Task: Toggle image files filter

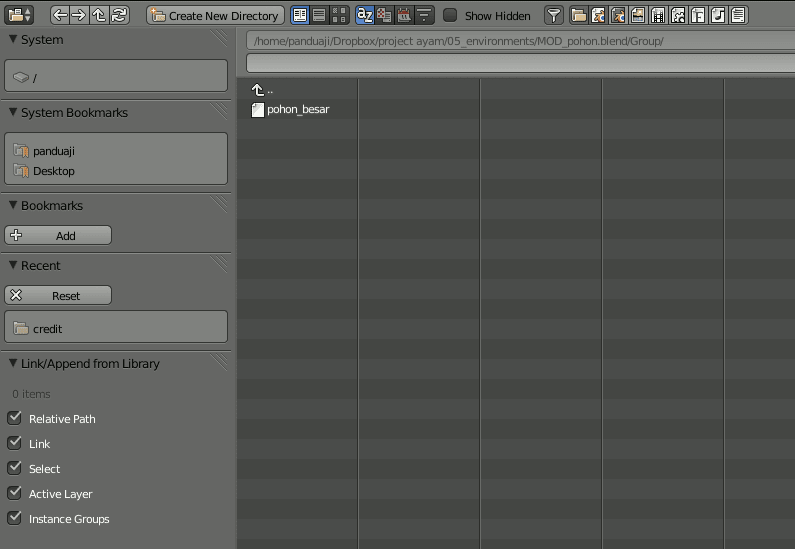Action: 638,15
